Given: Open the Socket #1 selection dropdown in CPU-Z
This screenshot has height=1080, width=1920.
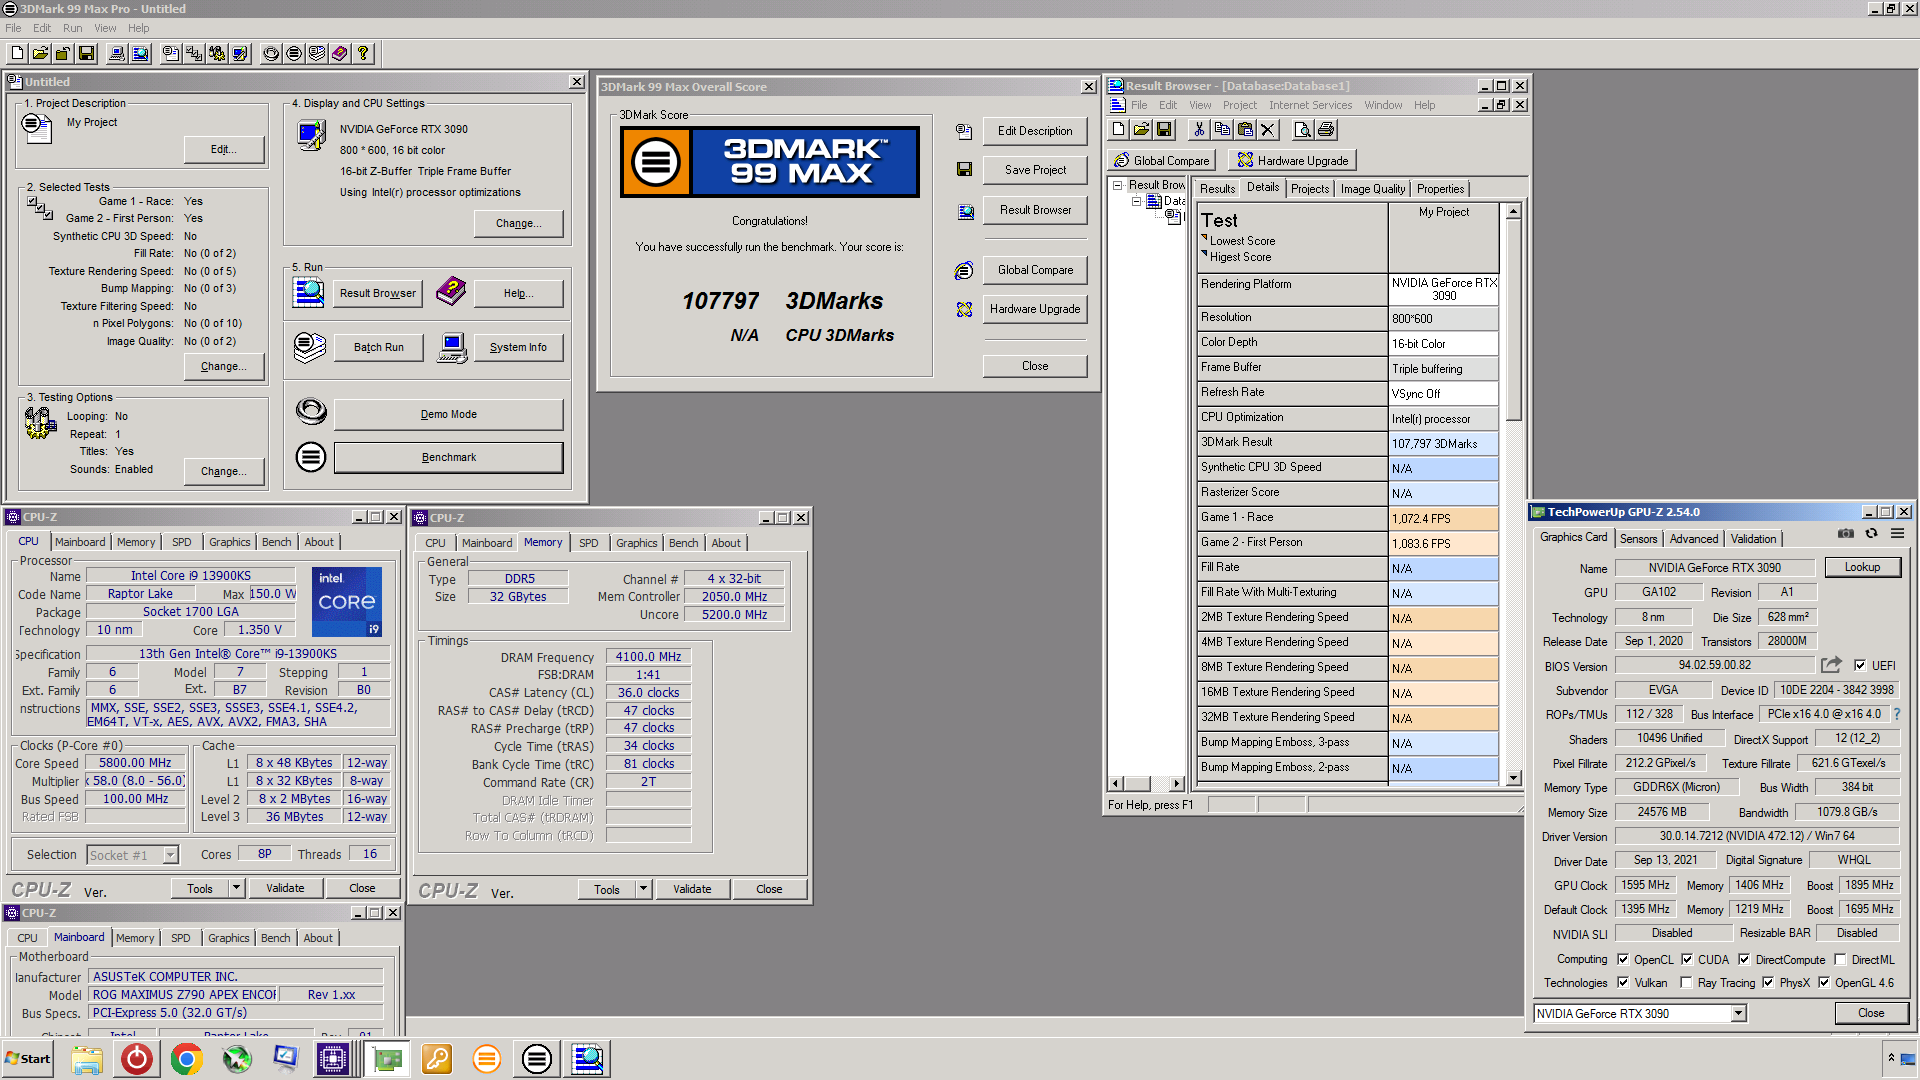Looking at the screenshot, I should 171,855.
